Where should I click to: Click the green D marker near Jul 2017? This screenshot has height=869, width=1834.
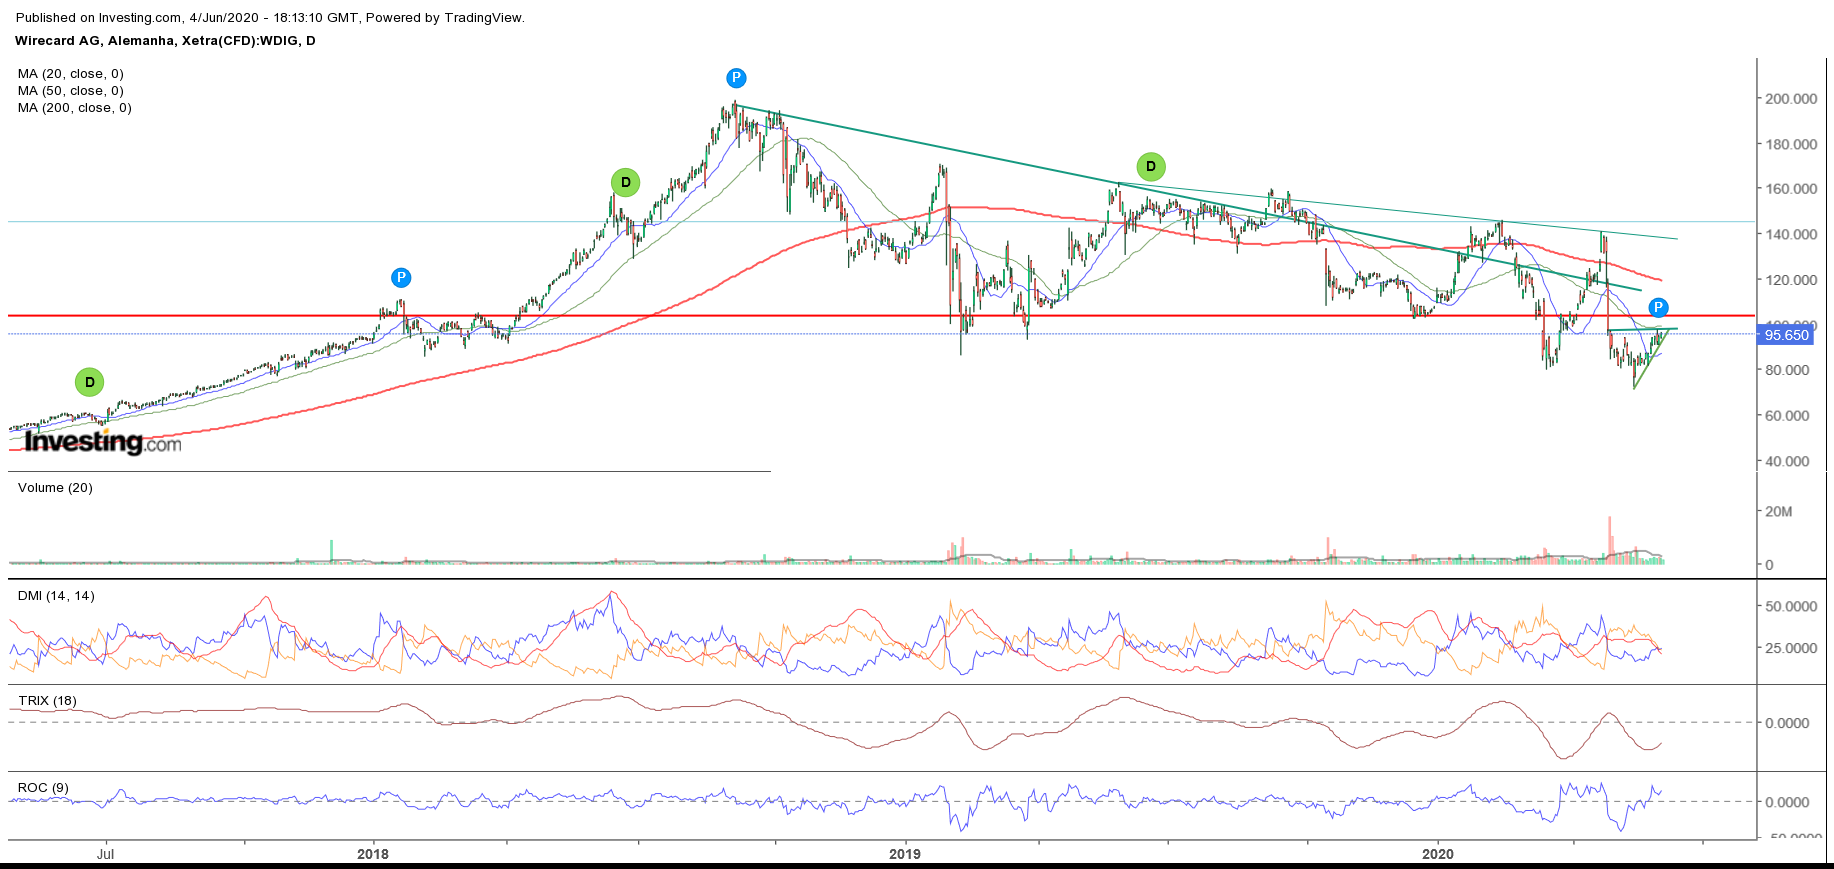pos(90,382)
